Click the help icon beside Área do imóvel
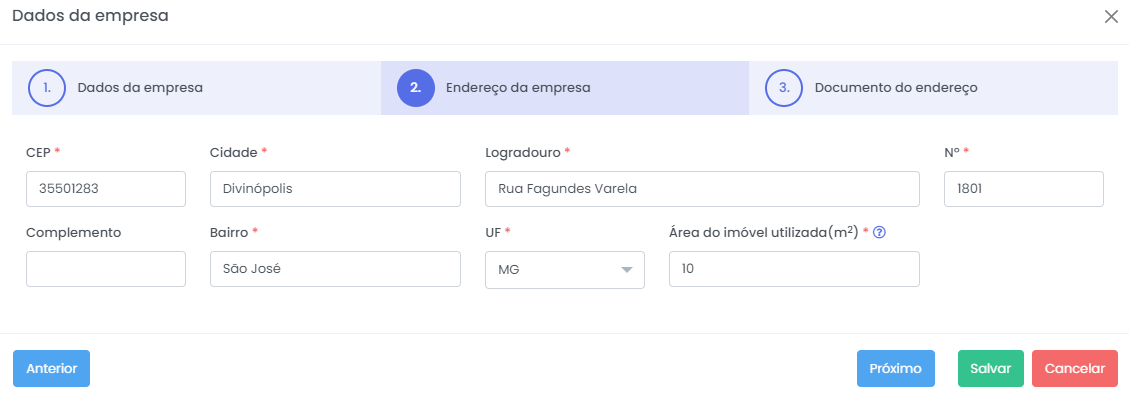This screenshot has width=1129, height=397. click(x=878, y=233)
